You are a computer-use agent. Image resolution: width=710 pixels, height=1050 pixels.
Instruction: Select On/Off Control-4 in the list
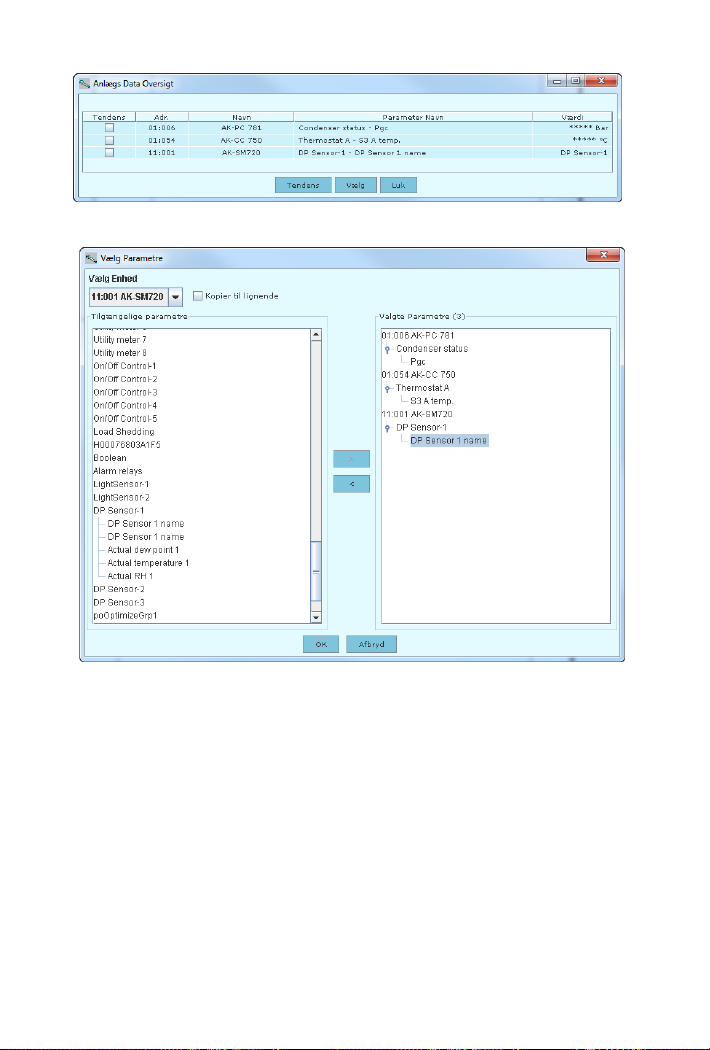tap(125, 405)
